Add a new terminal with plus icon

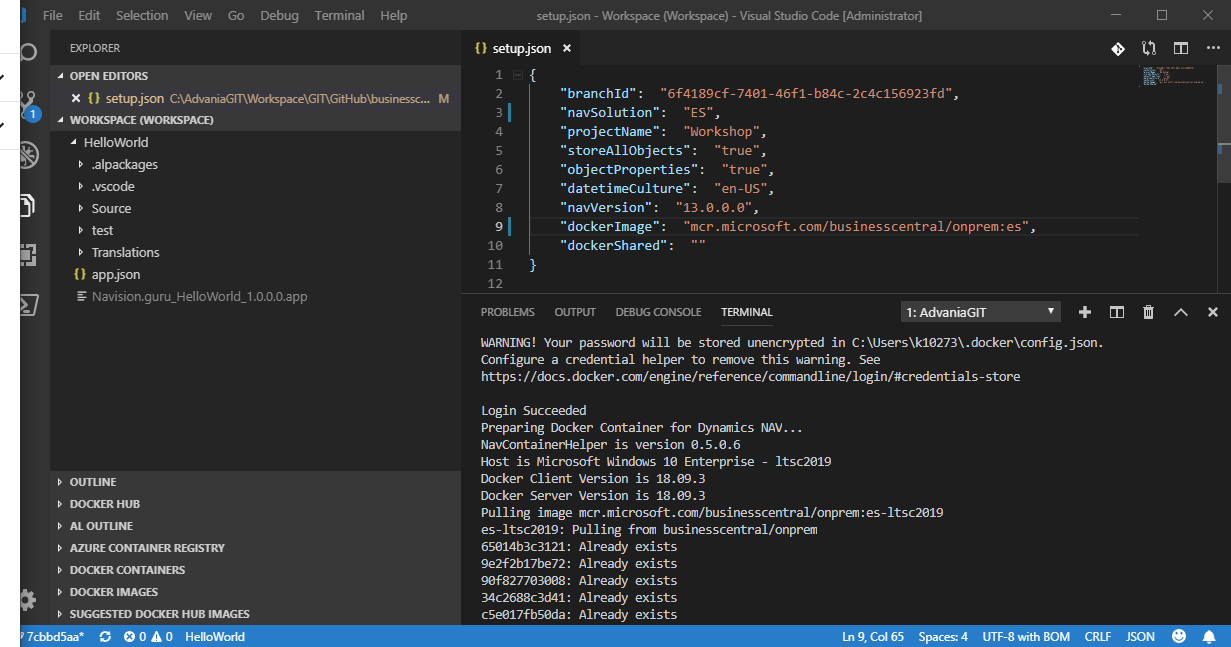coord(1085,312)
